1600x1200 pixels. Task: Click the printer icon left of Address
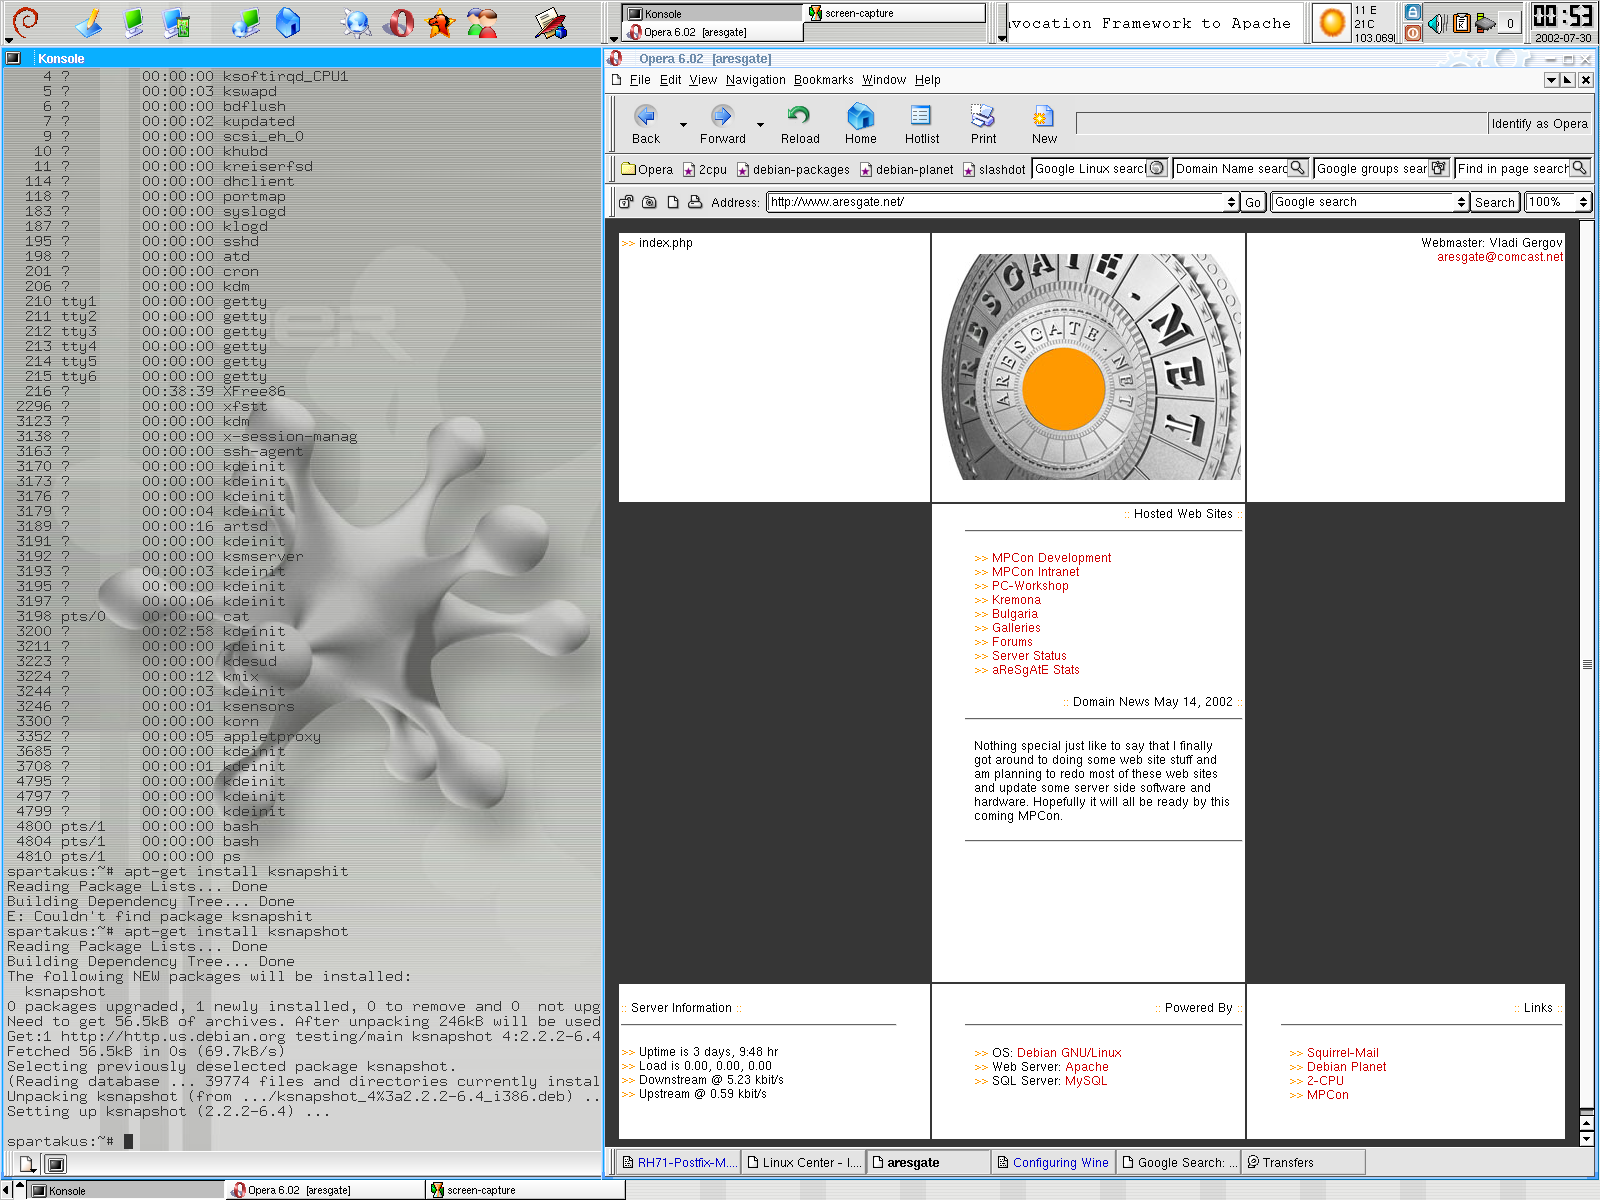(695, 202)
